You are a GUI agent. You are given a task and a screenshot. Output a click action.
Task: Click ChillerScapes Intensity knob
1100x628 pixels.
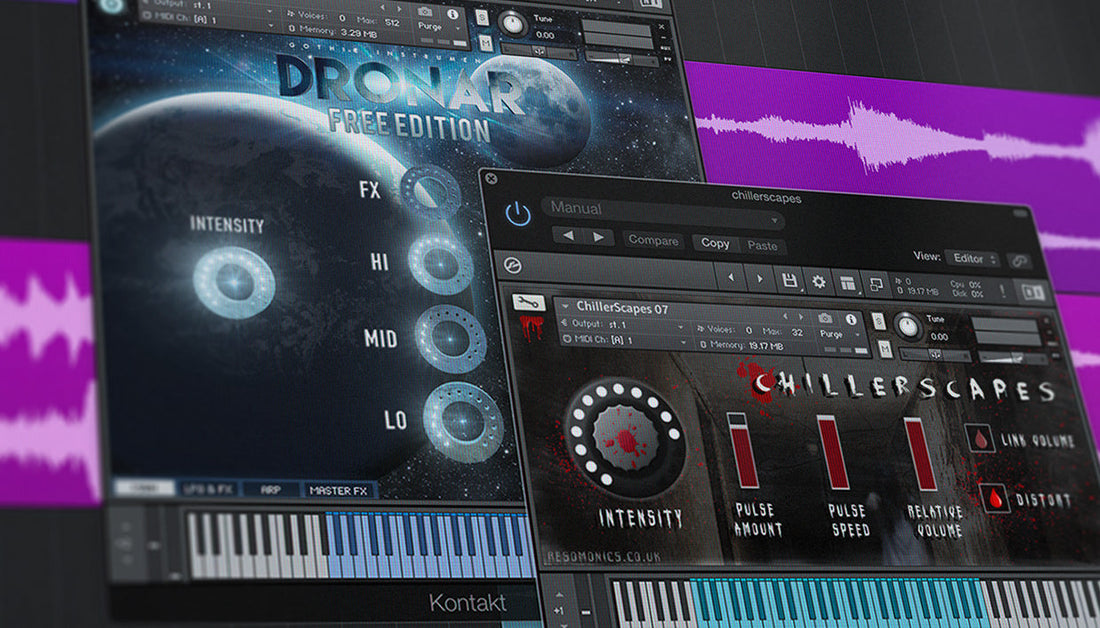625,437
